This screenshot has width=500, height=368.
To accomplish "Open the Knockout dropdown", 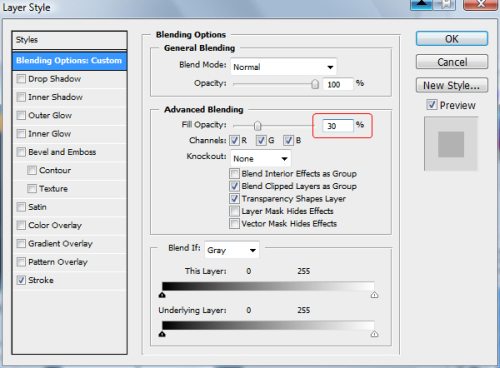I will tap(261, 159).
